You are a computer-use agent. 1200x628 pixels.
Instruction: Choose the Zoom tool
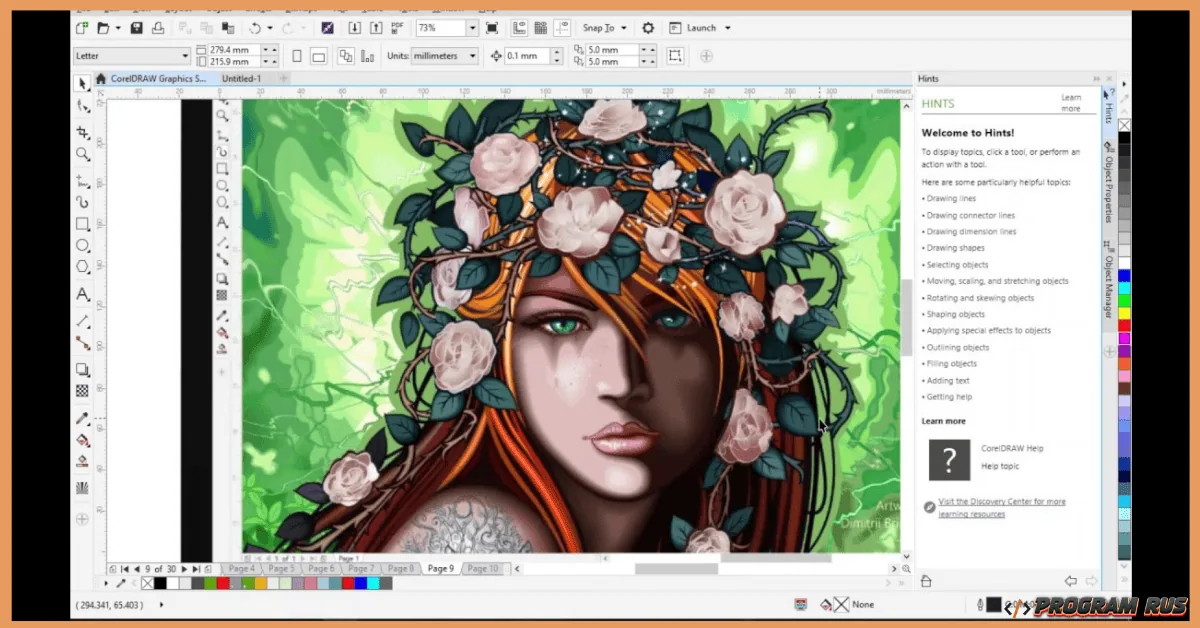coord(83,155)
